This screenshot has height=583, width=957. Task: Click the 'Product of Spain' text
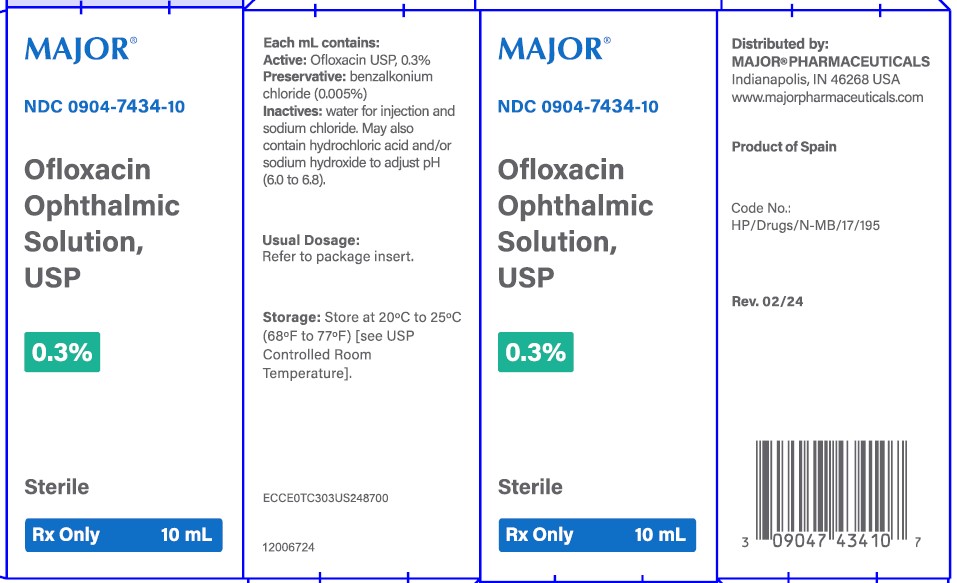pyautogui.click(x=784, y=147)
